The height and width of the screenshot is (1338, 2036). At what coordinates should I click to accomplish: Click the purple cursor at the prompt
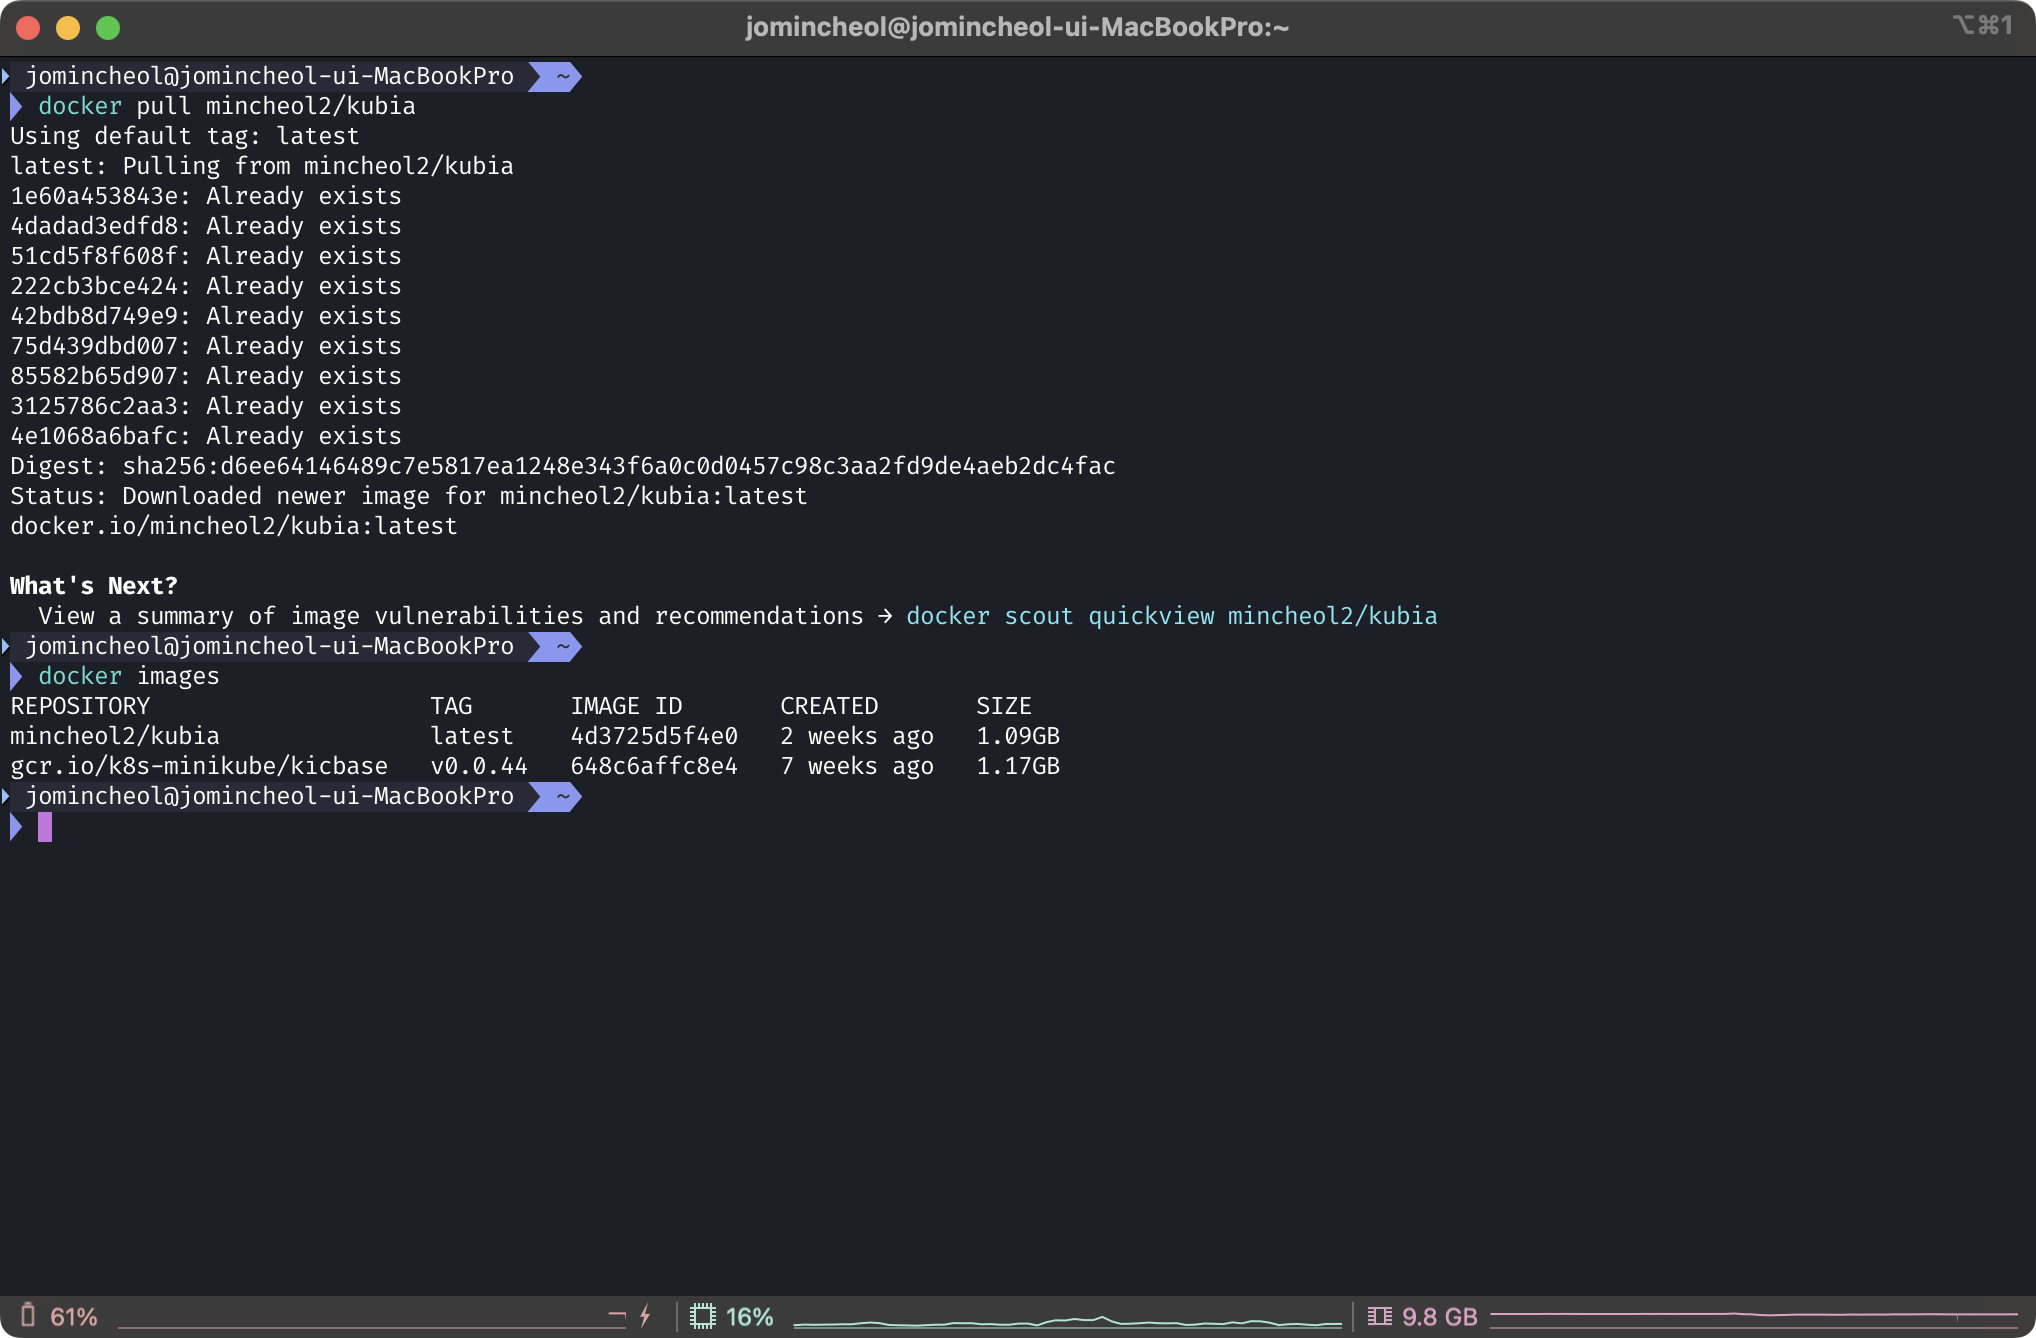pos(45,827)
